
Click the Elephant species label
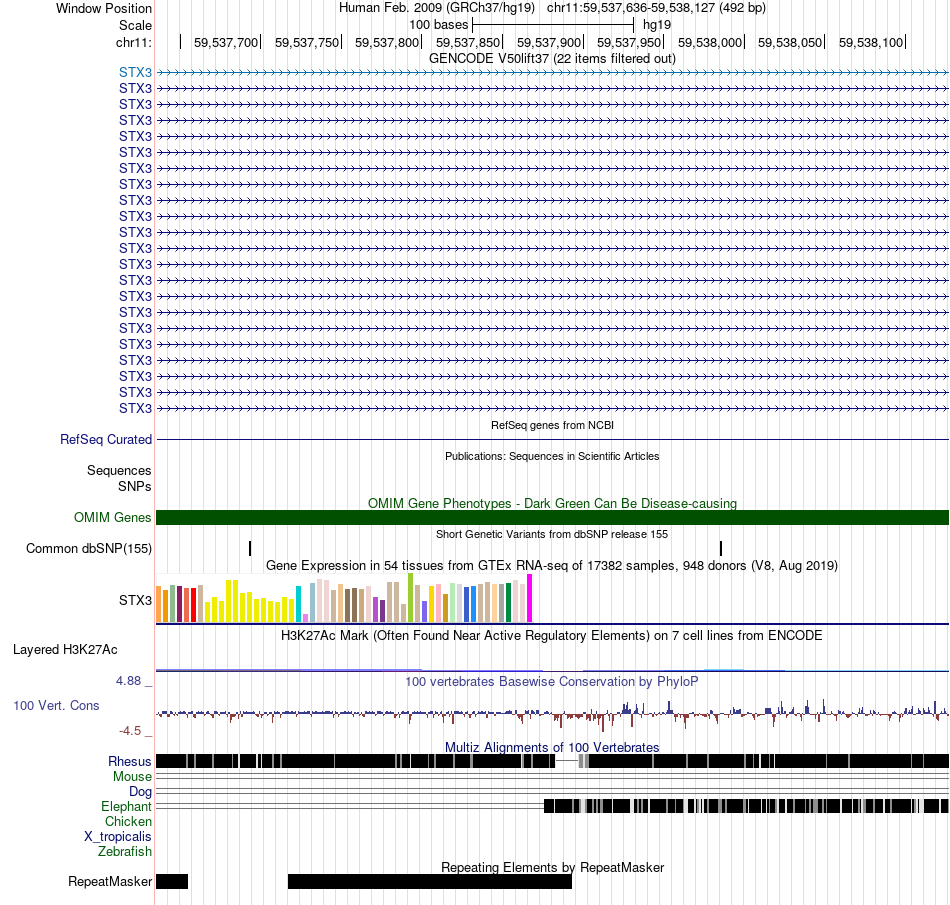(126, 807)
